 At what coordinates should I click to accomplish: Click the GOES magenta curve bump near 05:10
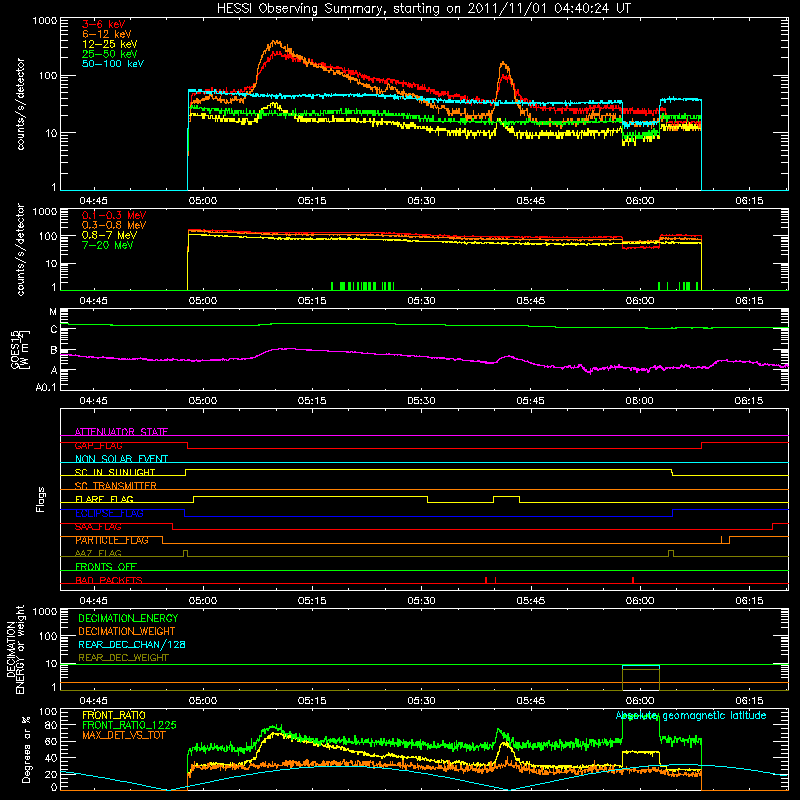286,349
